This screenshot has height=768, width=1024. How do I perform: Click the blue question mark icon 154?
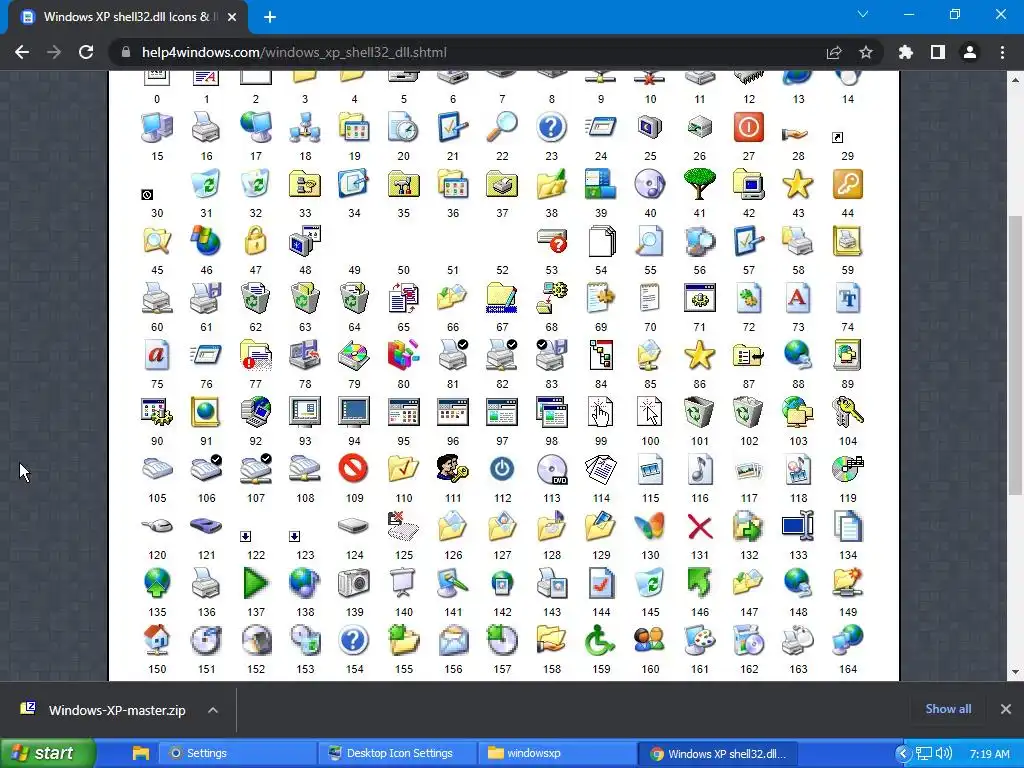354,640
